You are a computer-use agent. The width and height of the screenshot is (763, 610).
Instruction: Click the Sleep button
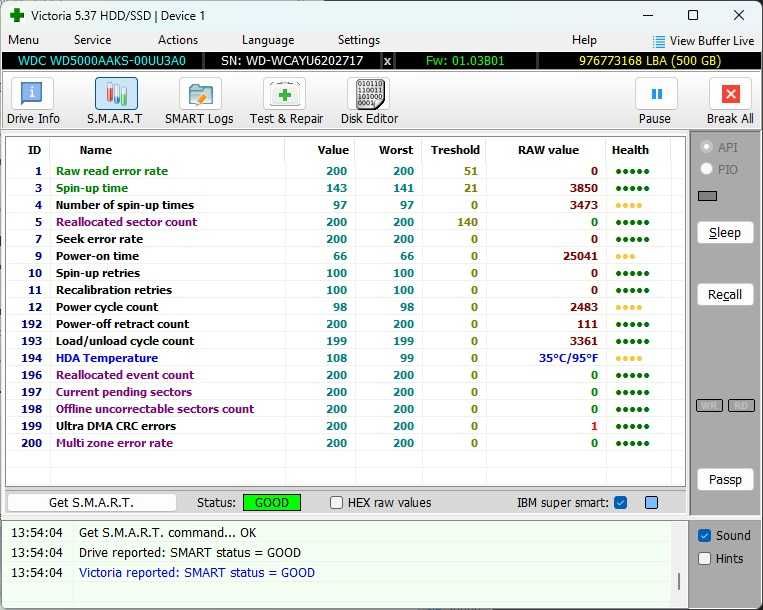click(x=725, y=233)
